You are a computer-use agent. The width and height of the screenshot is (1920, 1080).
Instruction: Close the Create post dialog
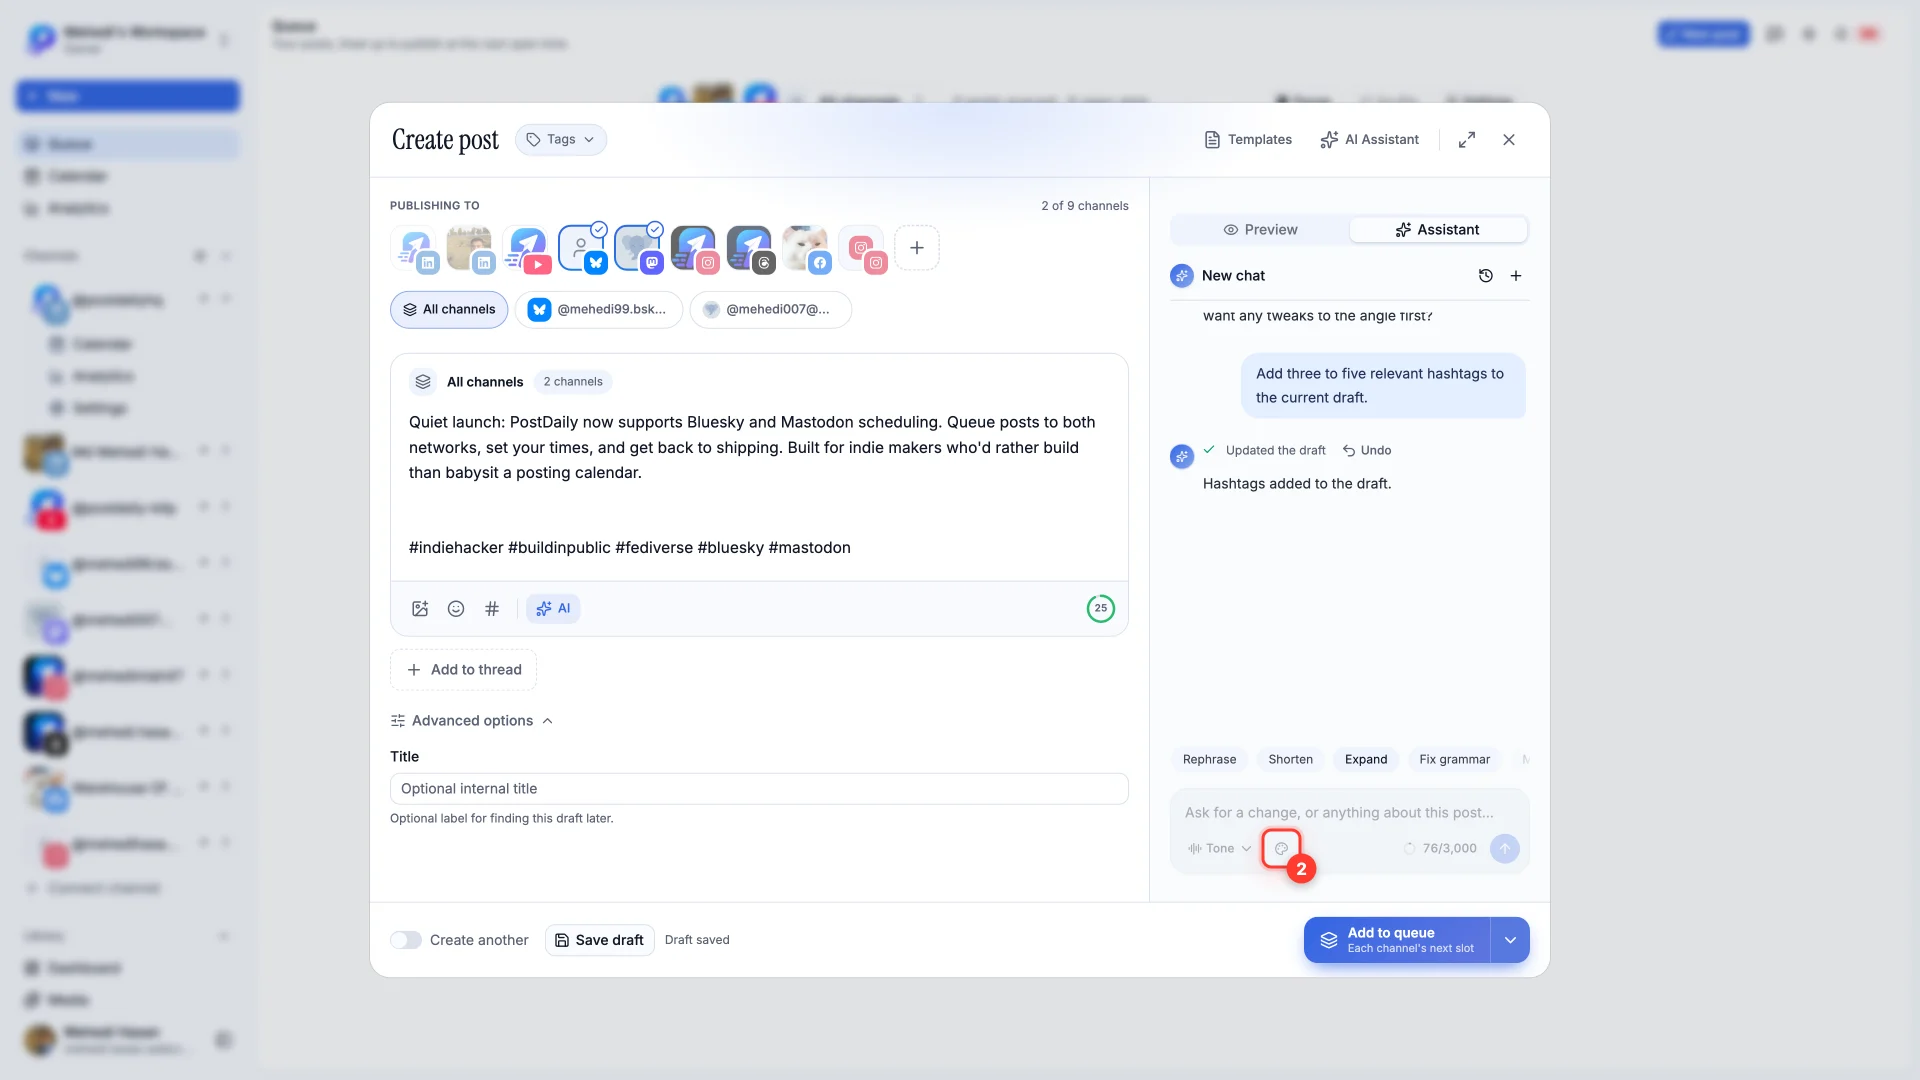(1509, 140)
